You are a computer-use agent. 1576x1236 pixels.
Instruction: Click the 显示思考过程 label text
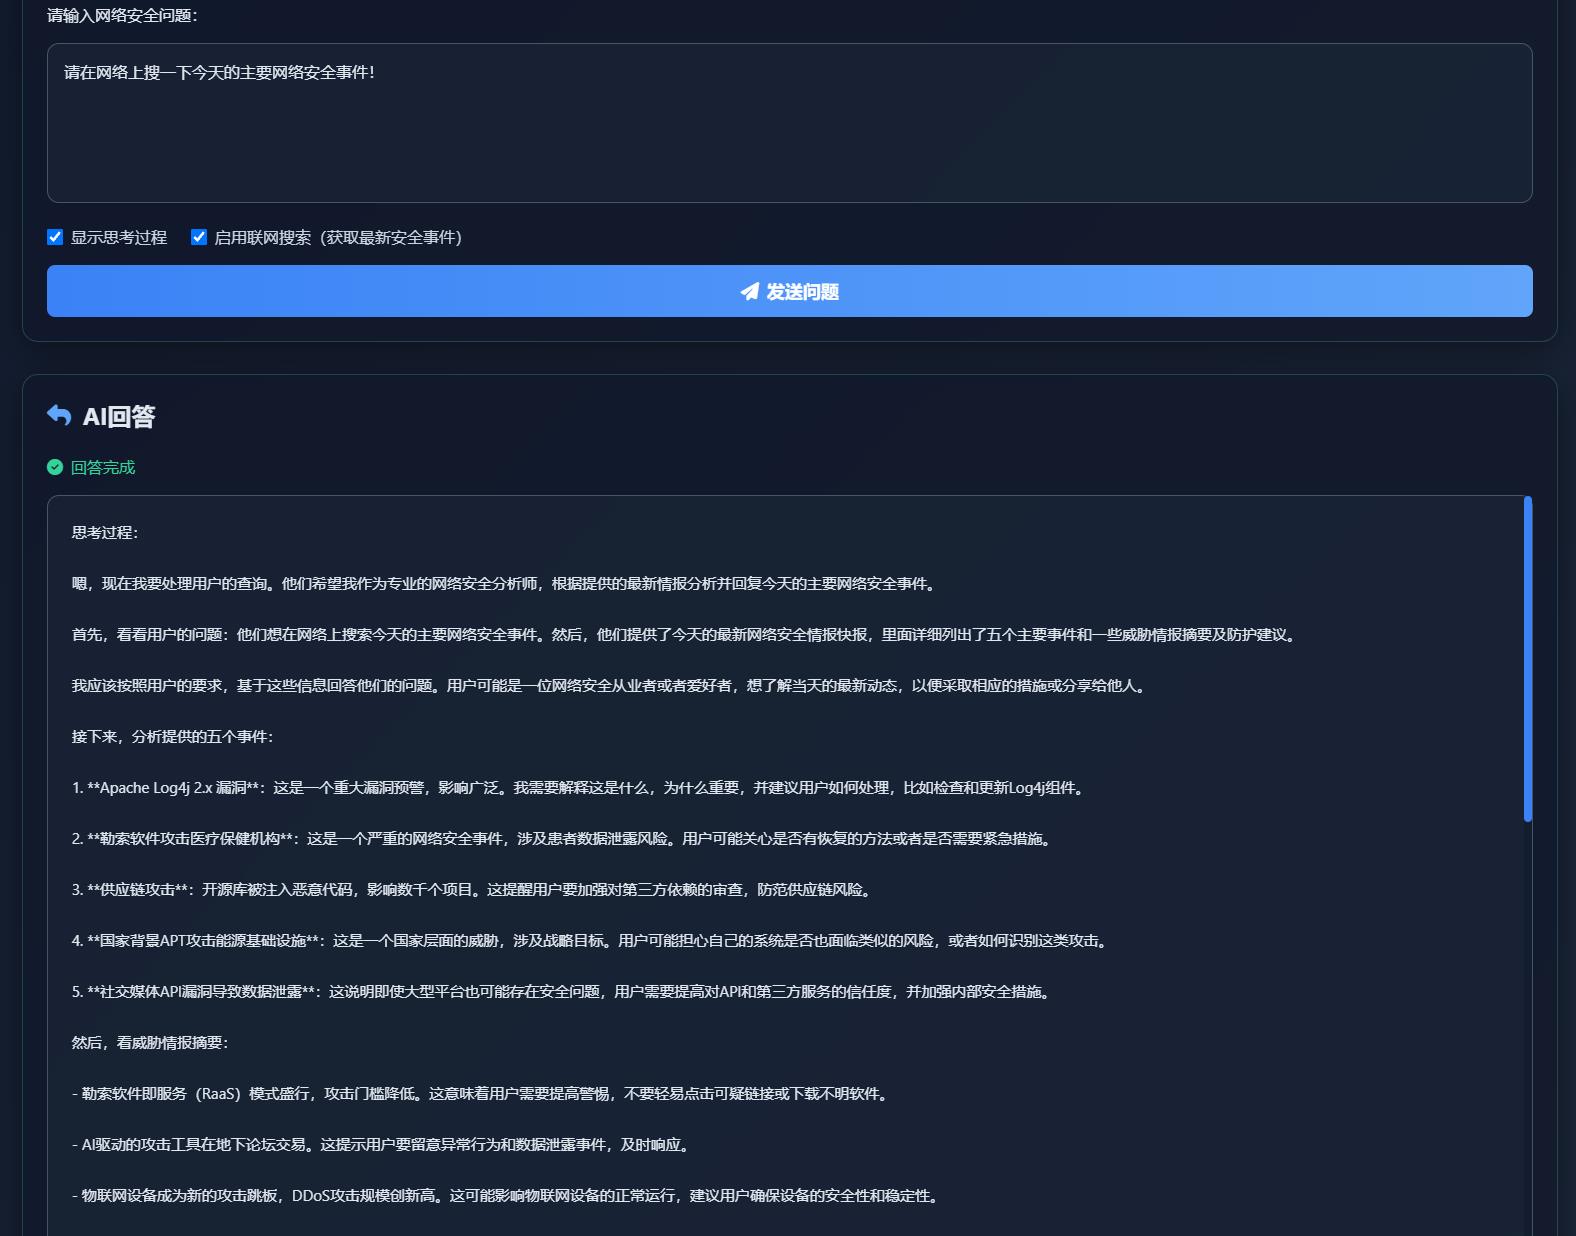[118, 237]
